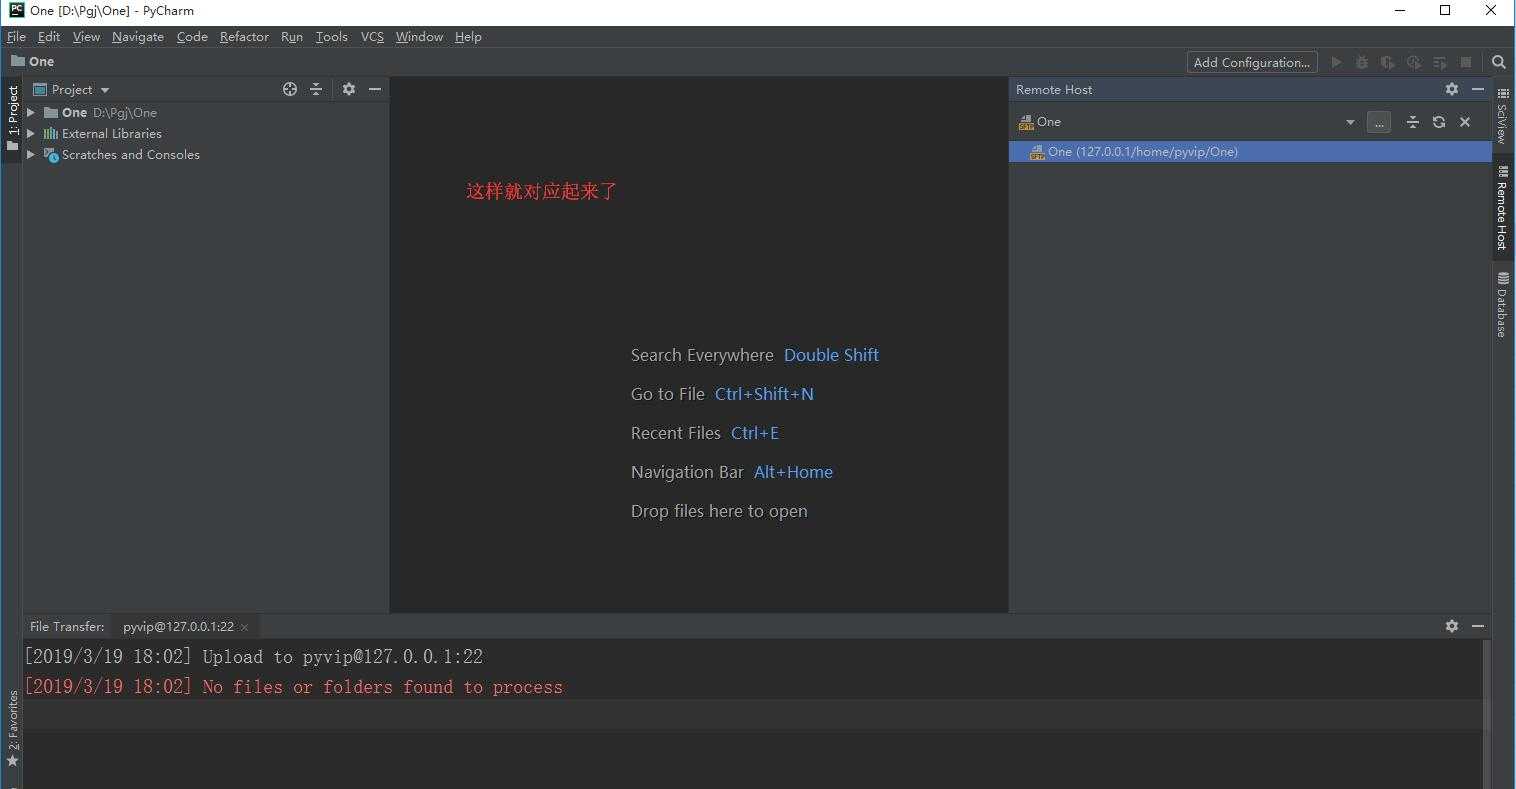Click the Add Configuration button
The width and height of the screenshot is (1516, 789).
pyautogui.click(x=1252, y=62)
